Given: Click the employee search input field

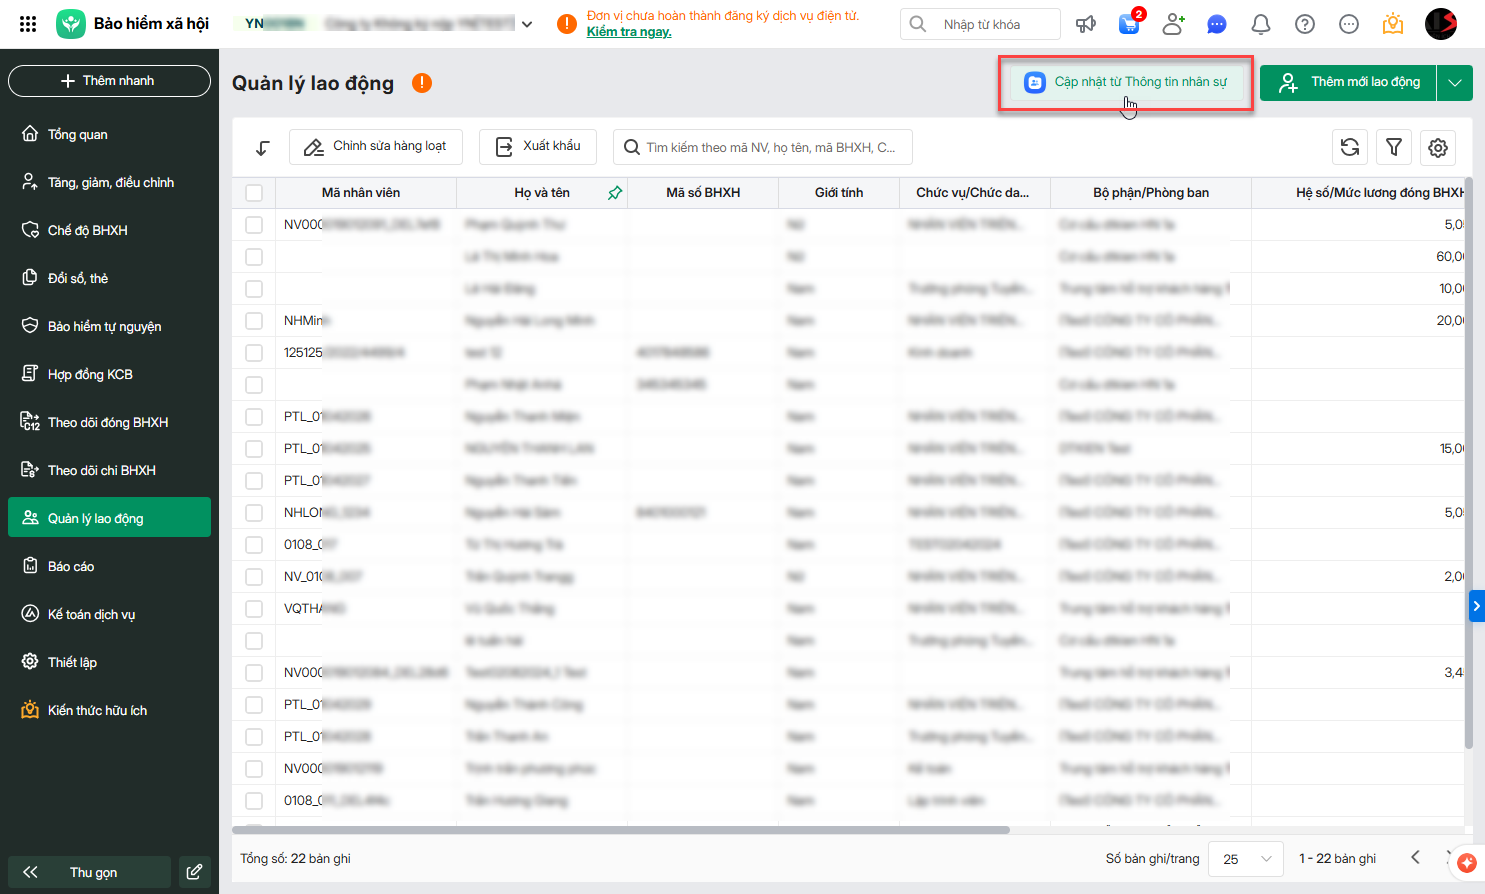Looking at the screenshot, I should (770, 147).
